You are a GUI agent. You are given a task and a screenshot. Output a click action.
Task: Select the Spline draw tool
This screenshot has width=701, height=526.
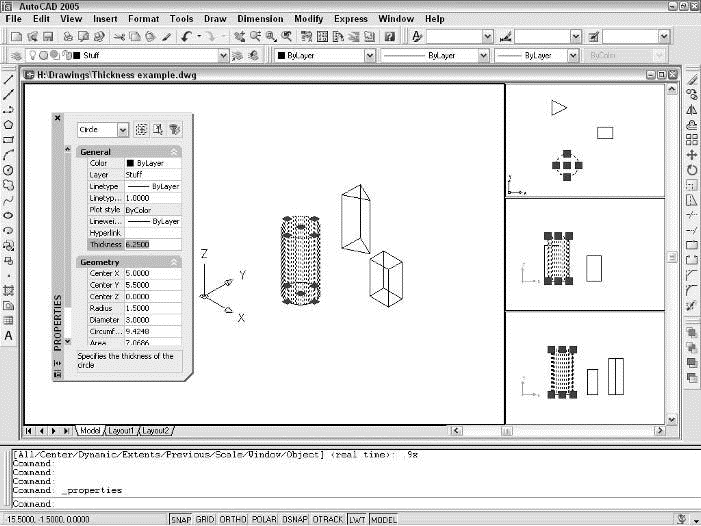click(8, 200)
